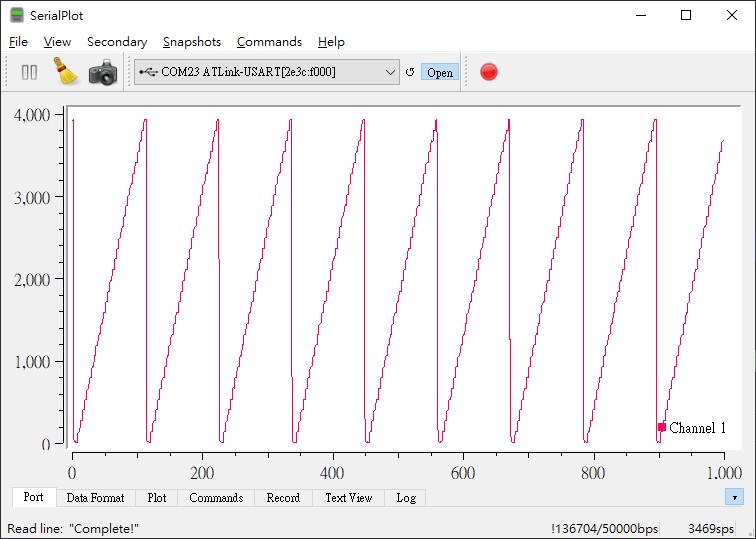Open the Snapshots menu
Viewport: 756px width, 539px height.
(x=192, y=42)
